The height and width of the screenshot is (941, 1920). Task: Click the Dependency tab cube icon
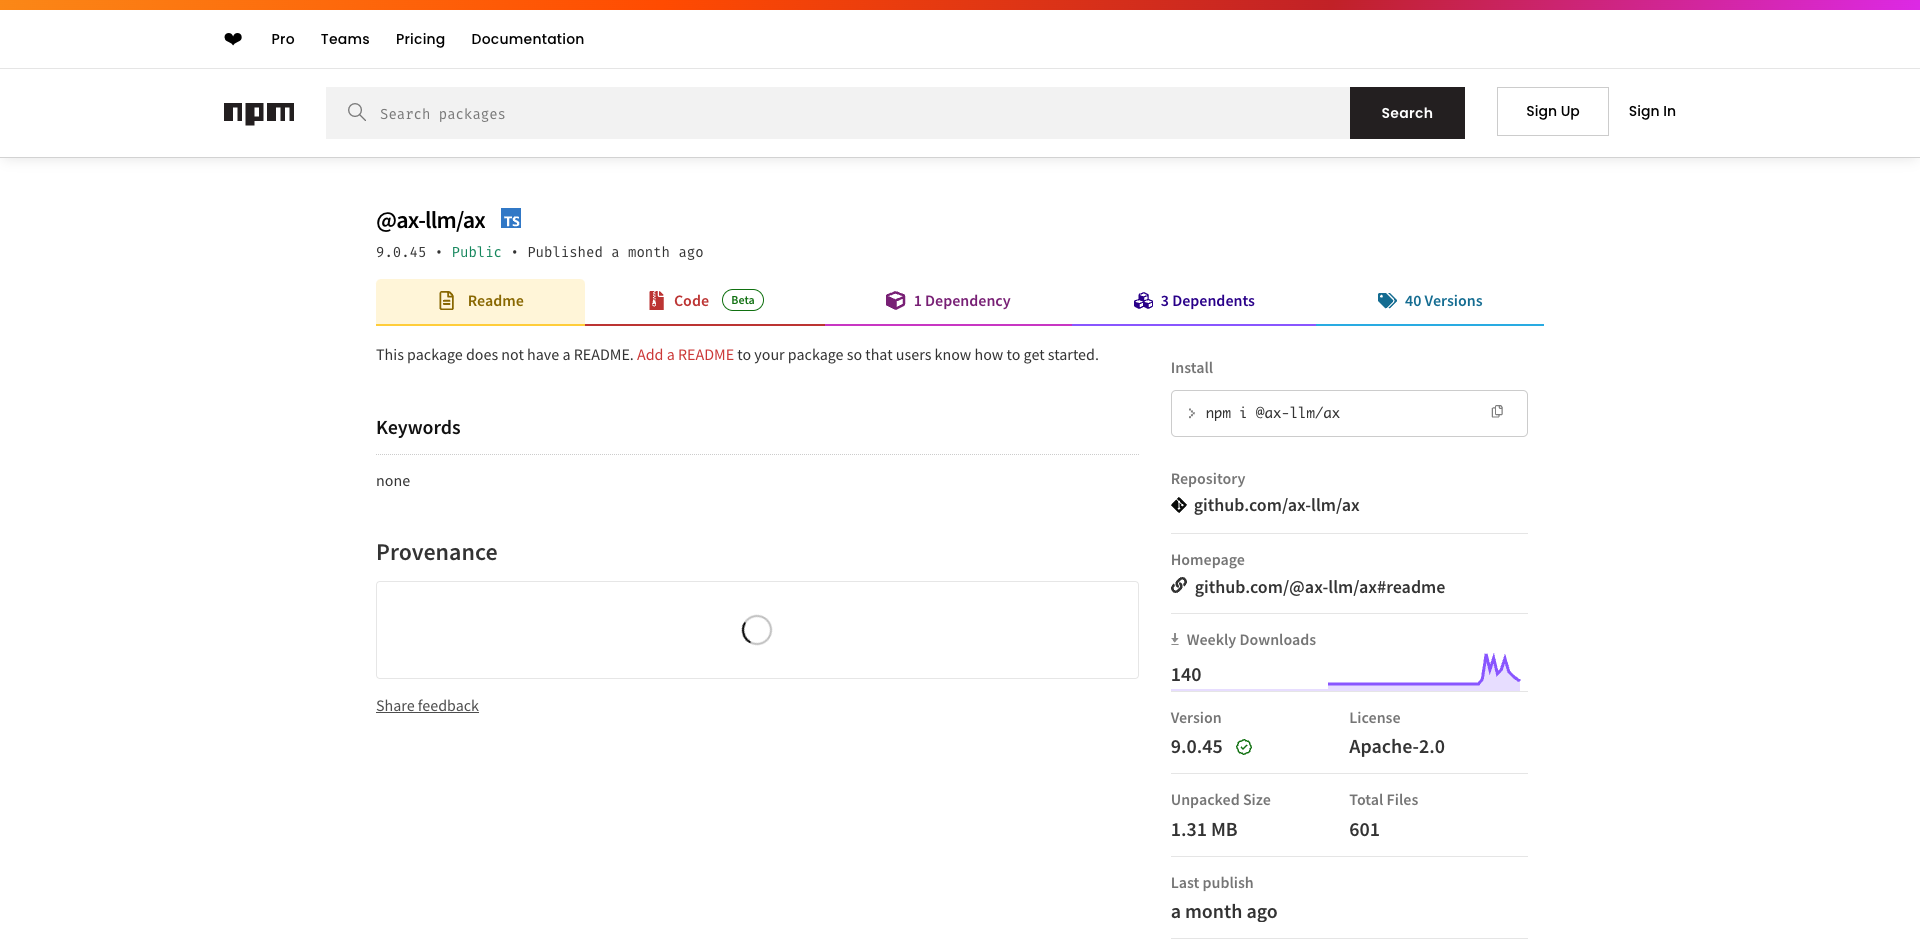[x=895, y=300]
